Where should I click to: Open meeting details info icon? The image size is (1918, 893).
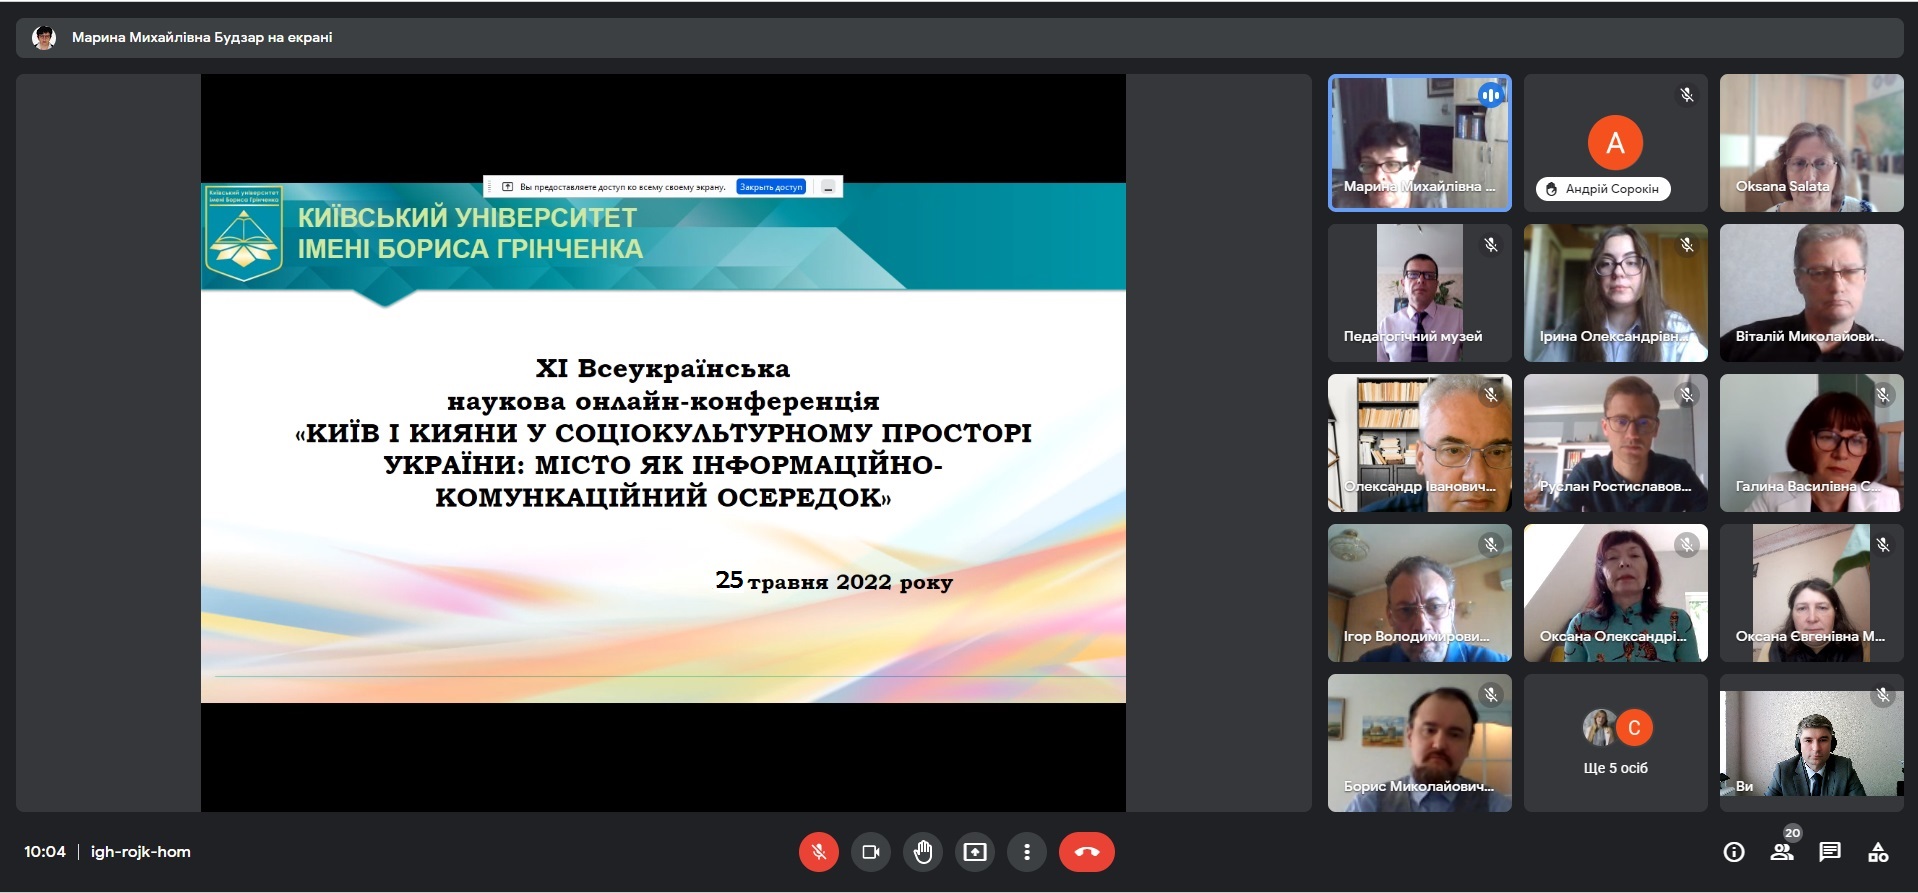pyautogui.click(x=1734, y=852)
